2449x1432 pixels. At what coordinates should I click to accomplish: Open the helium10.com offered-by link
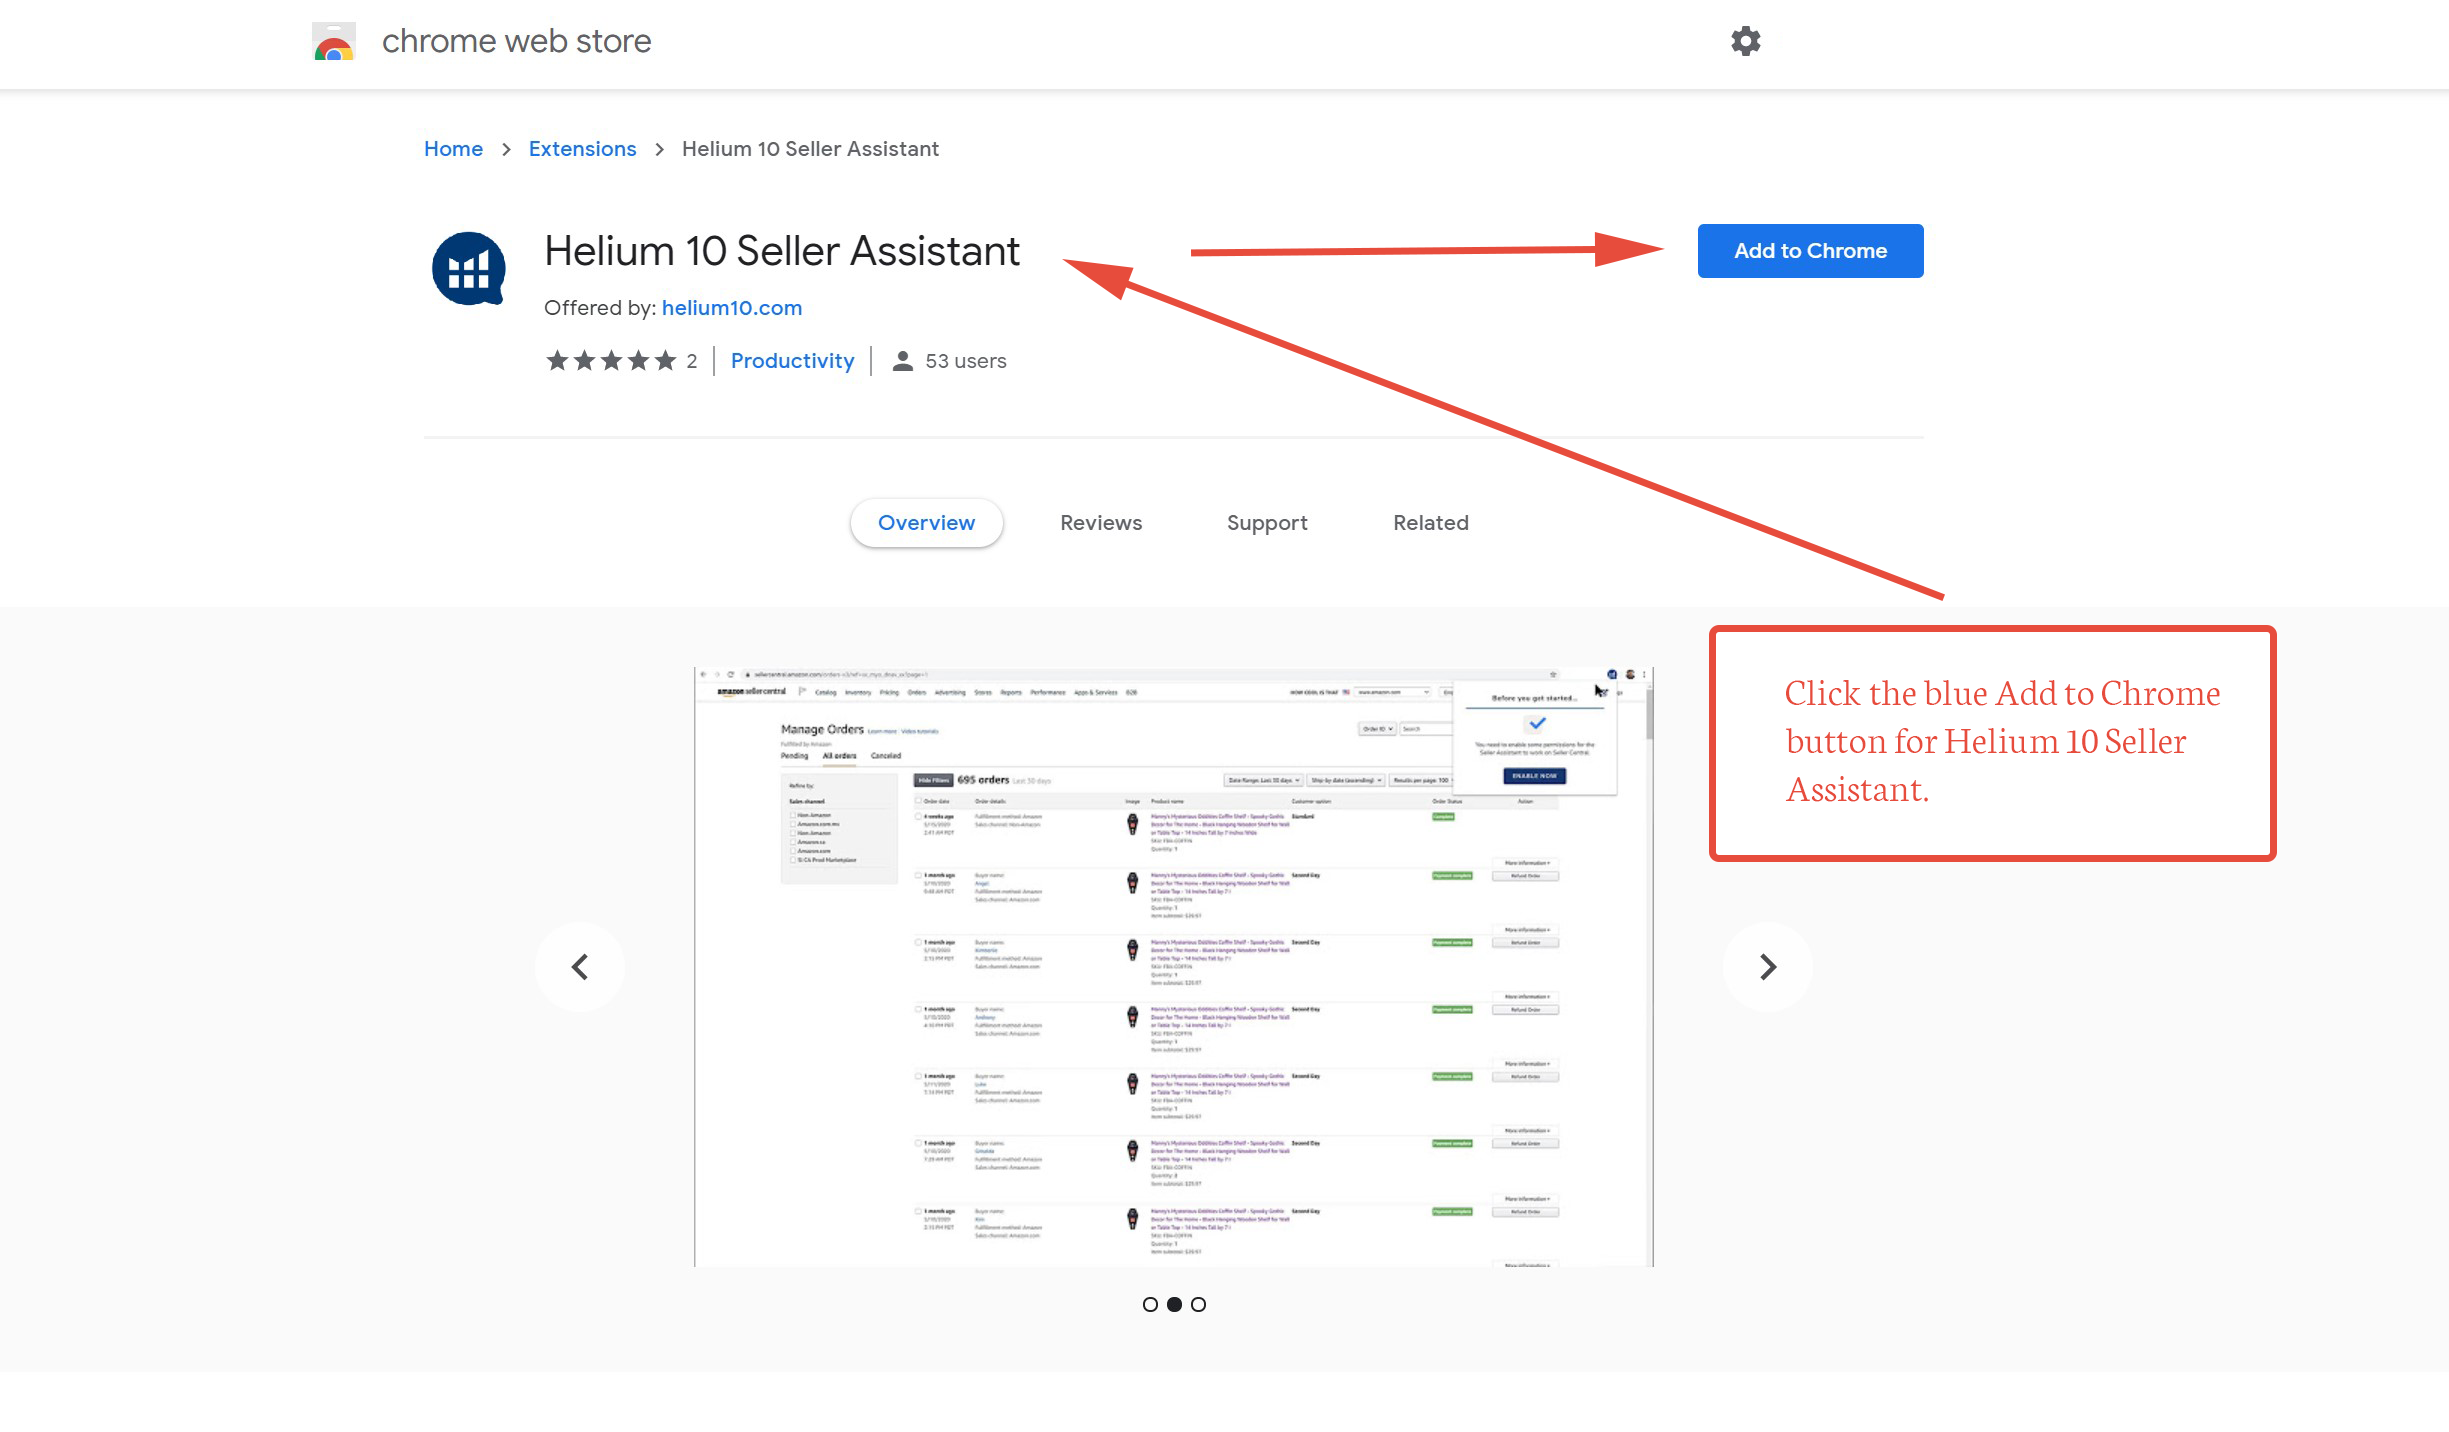tap(731, 307)
